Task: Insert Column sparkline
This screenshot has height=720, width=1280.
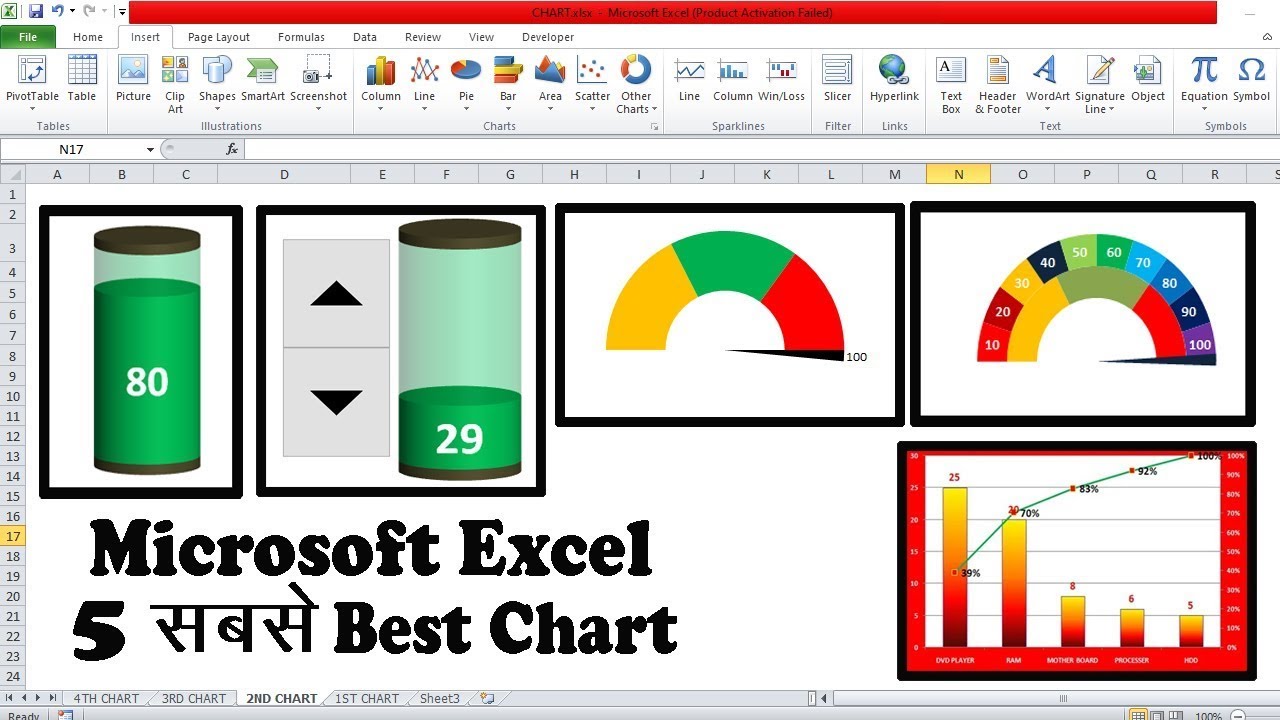Action: point(733,79)
